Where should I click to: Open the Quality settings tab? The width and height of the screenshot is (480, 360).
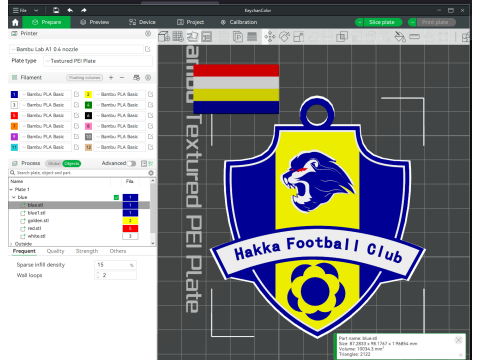pos(56,251)
